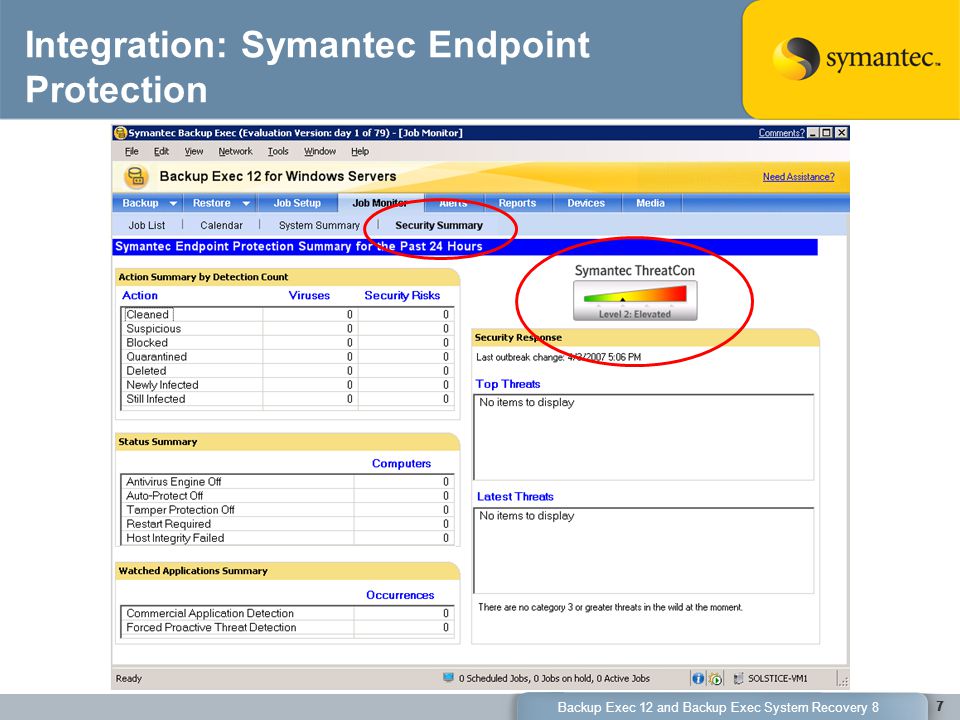Click the Latest Threats heading

[x=515, y=497]
